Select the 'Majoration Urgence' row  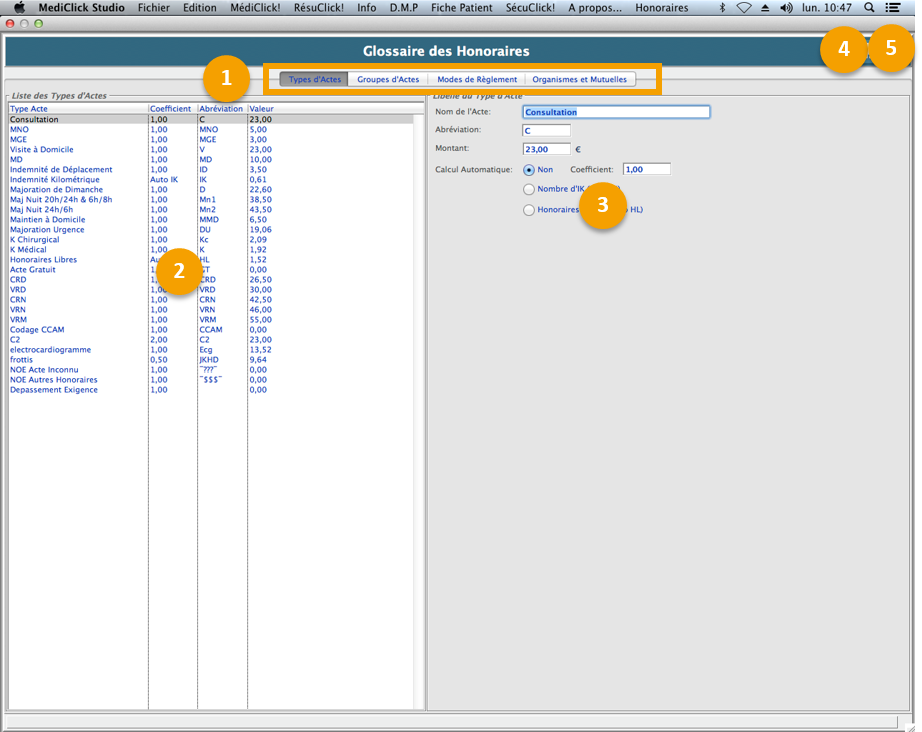(x=46, y=230)
